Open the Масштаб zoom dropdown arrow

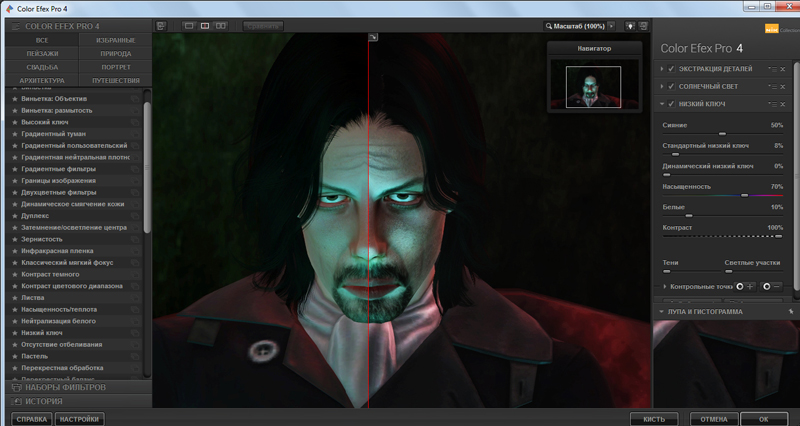[x=611, y=26]
